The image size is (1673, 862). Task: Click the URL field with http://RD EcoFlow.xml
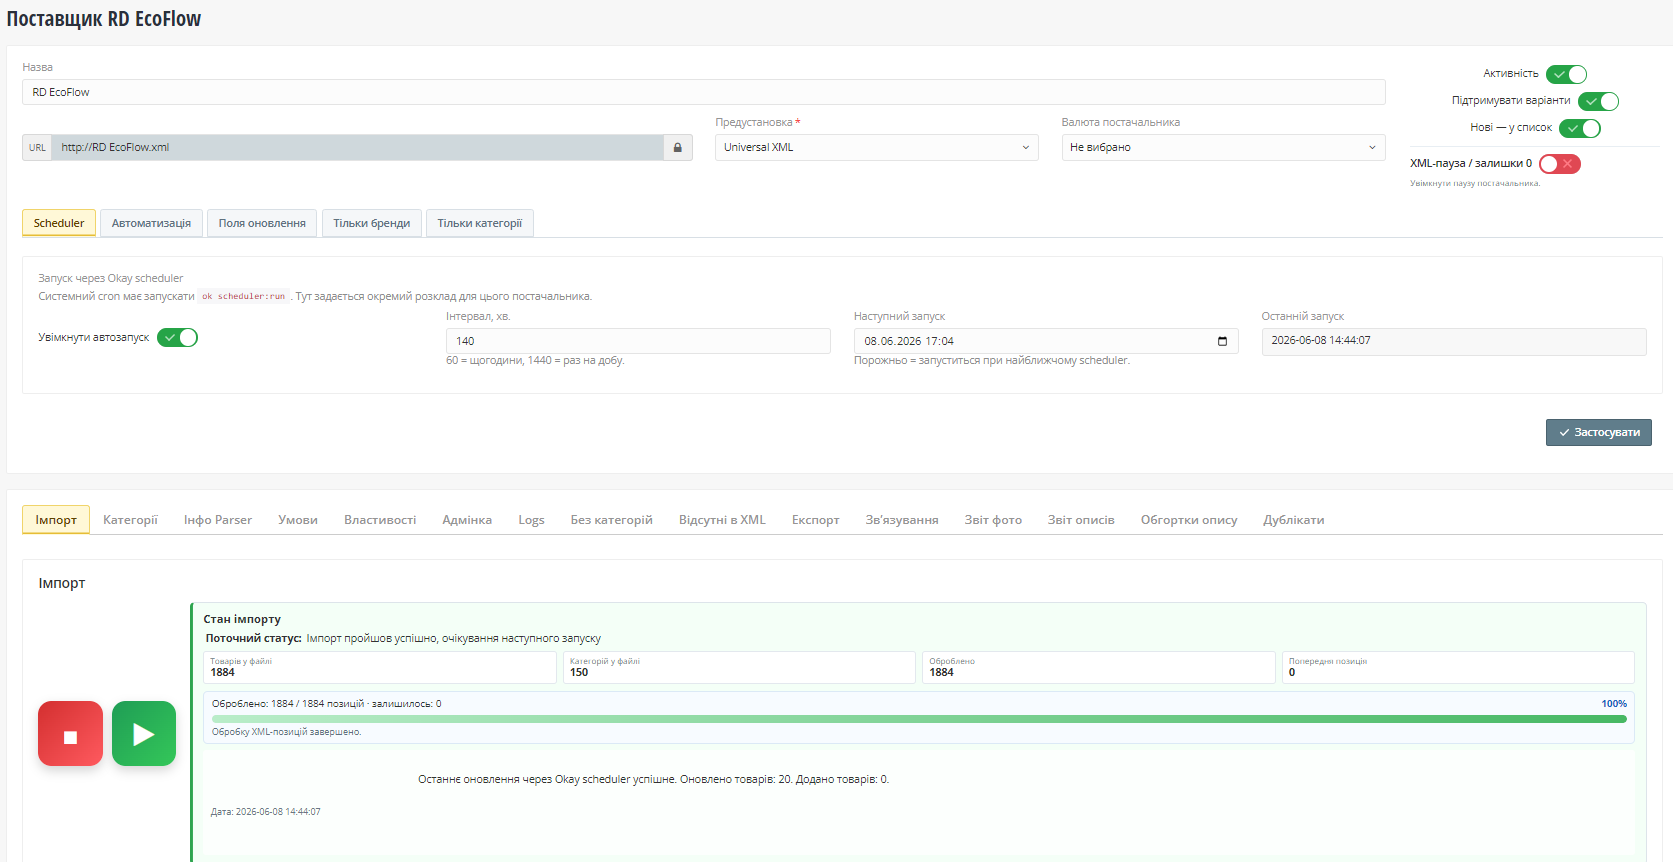[358, 147]
